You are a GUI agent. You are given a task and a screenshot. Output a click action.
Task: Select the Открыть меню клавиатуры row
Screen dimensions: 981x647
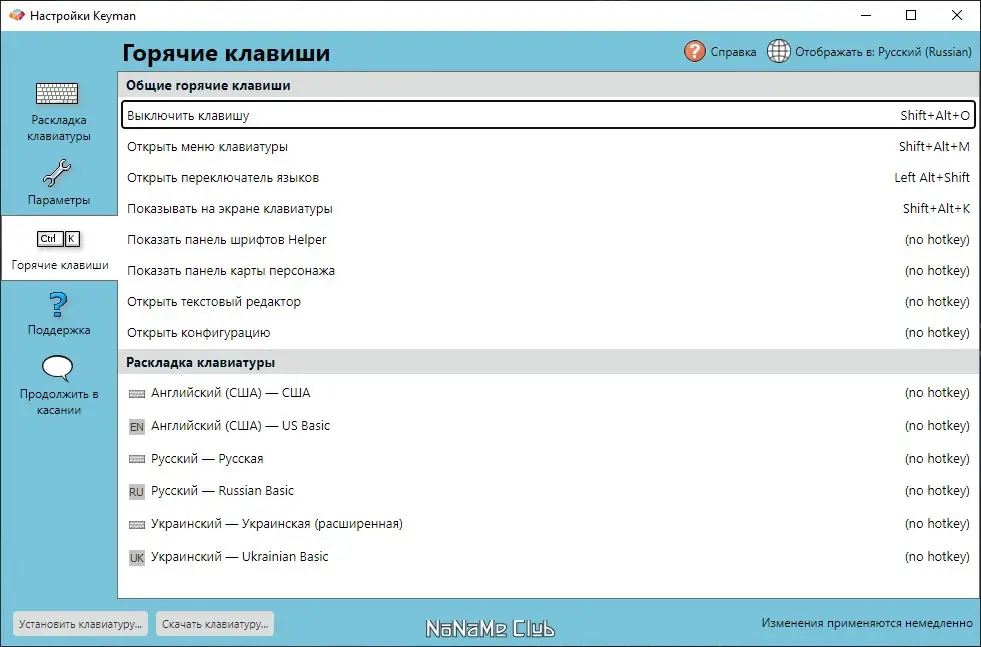(548, 146)
